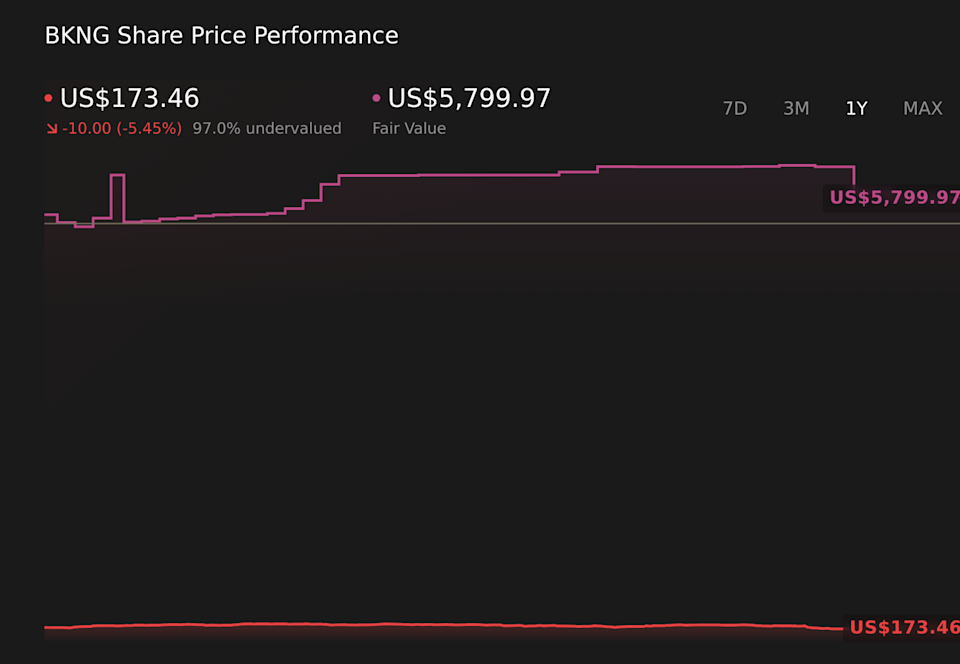Click the -10.00 (-5.45%) price change
Image resolution: width=960 pixels, height=664 pixels.
pyautogui.click(x=122, y=129)
